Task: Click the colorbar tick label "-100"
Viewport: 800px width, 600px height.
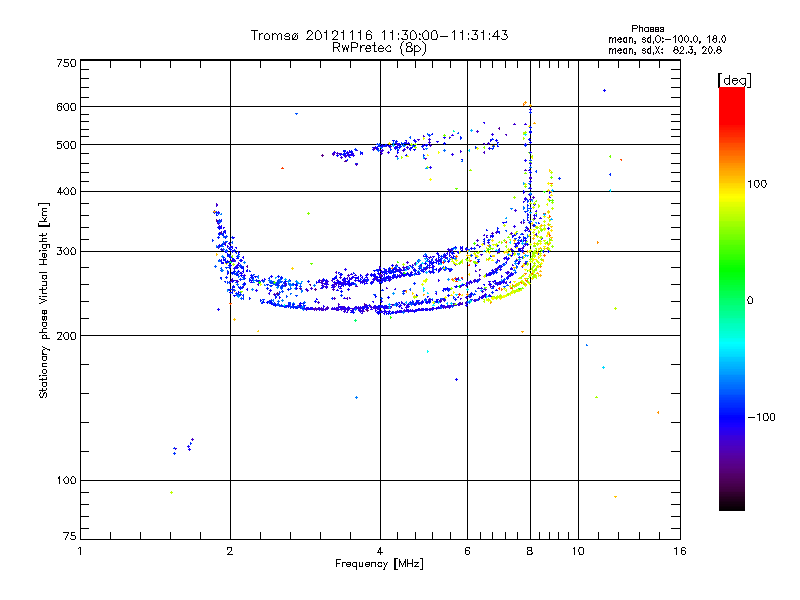Action: [x=761, y=417]
